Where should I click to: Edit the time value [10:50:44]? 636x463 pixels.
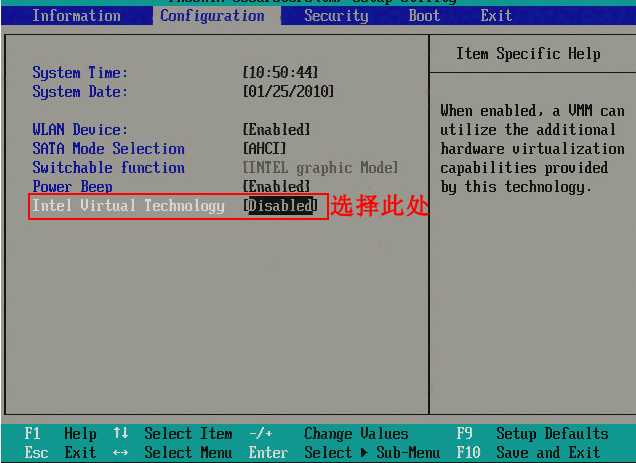click(280, 73)
